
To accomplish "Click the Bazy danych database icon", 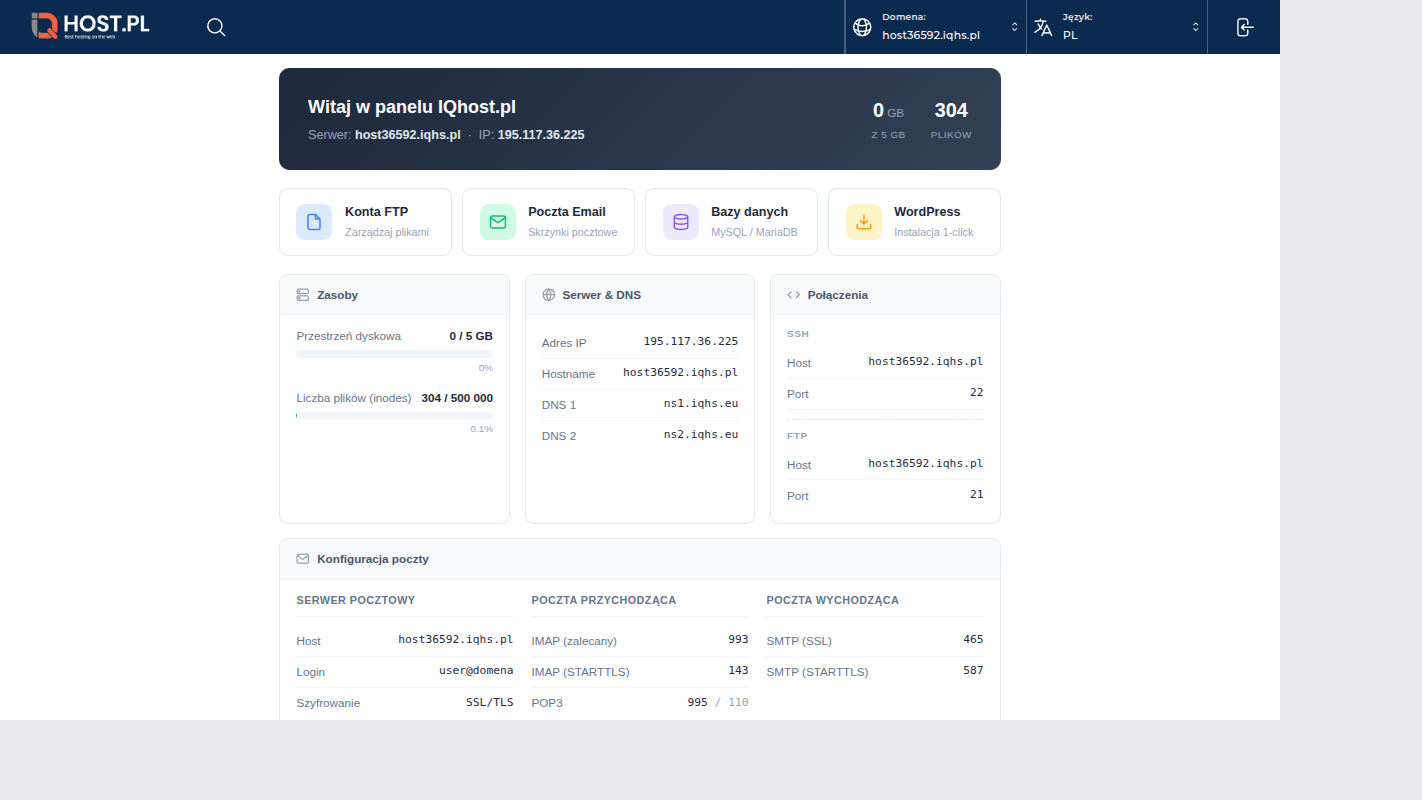I will [x=681, y=222].
